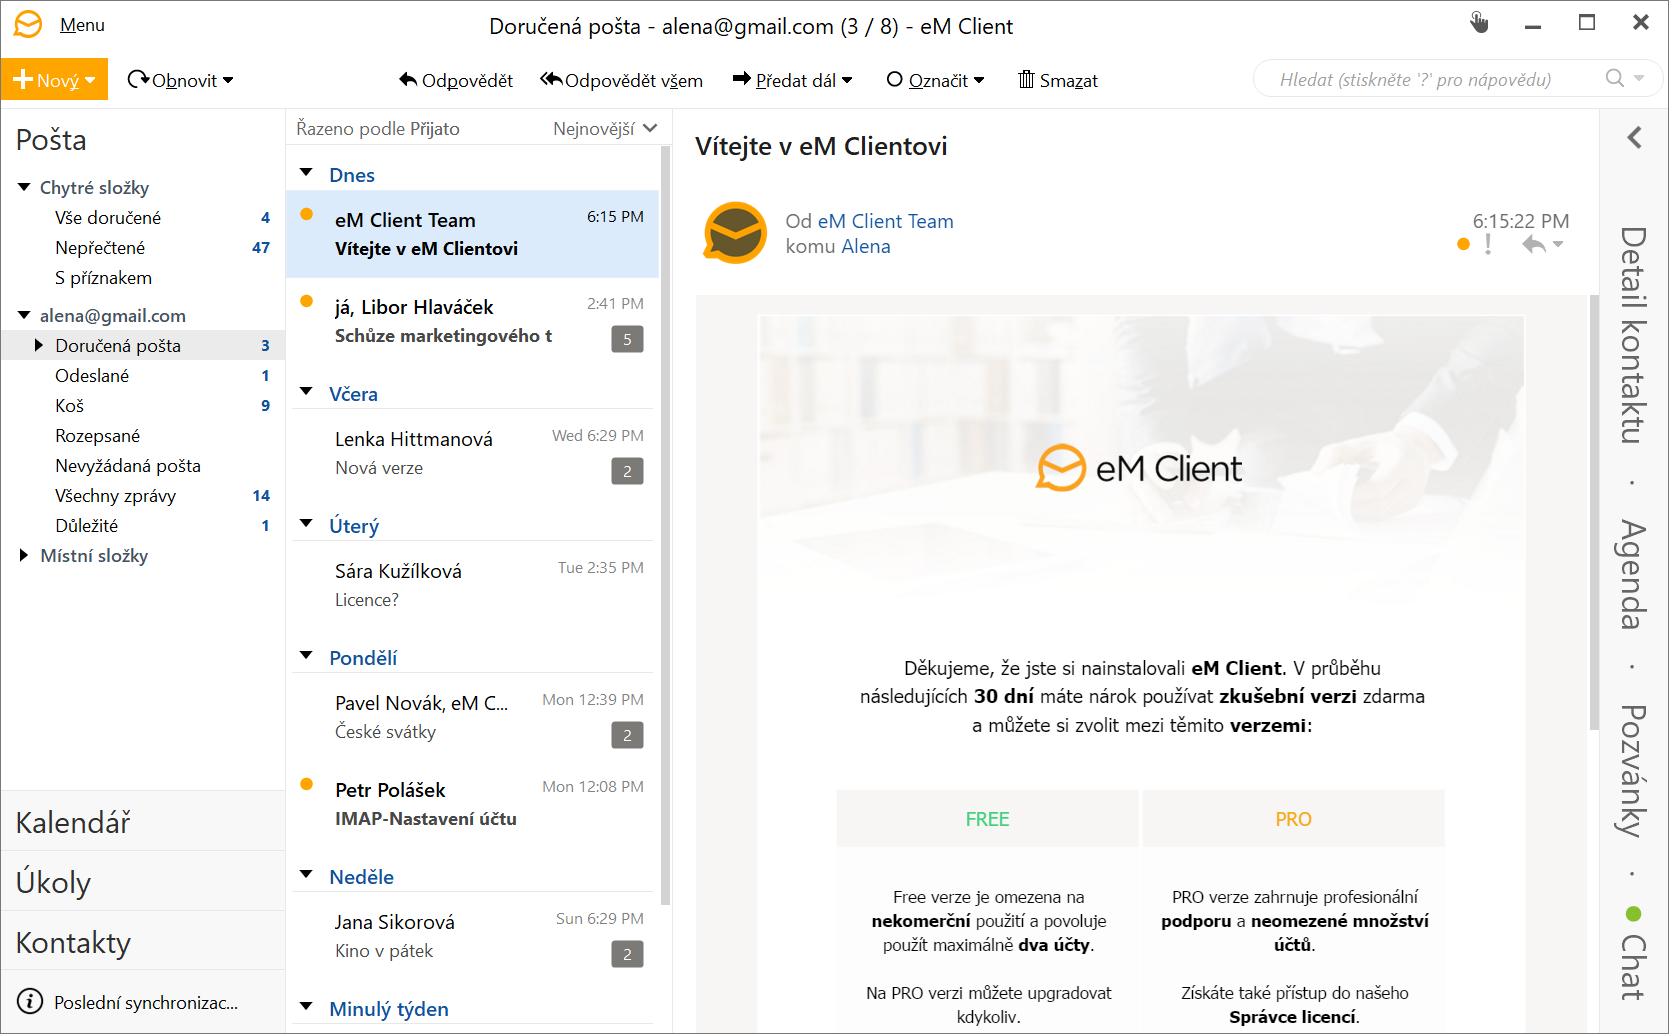Toggle the flag exclamation icon in header
This screenshot has width=1669, height=1034.
1488,244
